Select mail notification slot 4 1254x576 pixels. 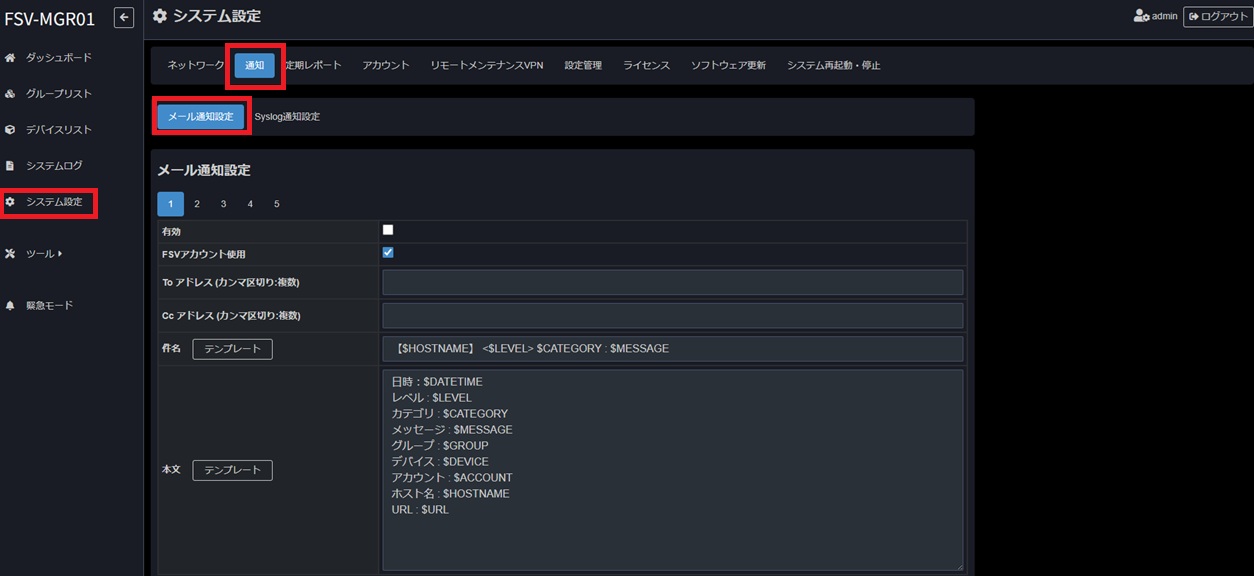[x=250, y=204]
